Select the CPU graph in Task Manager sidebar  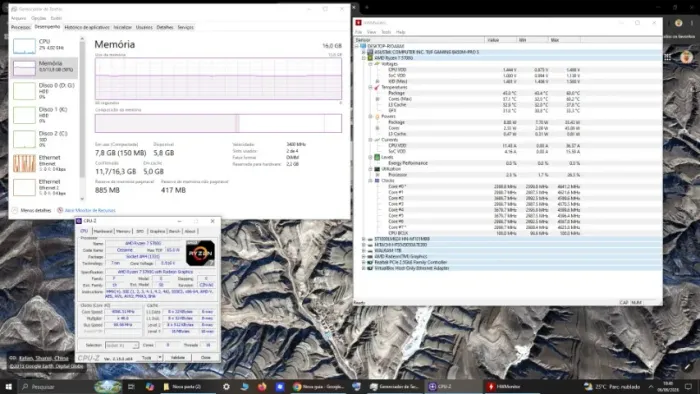tap(24, 46)
